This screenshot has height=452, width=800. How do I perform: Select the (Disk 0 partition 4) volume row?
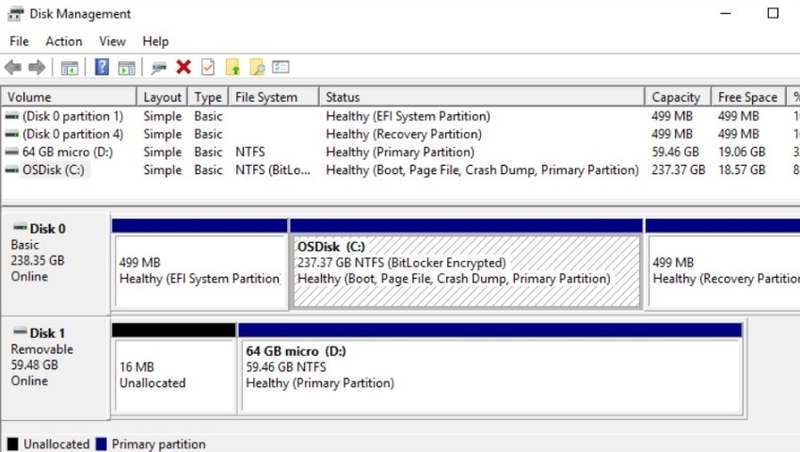tap(400, 134)
